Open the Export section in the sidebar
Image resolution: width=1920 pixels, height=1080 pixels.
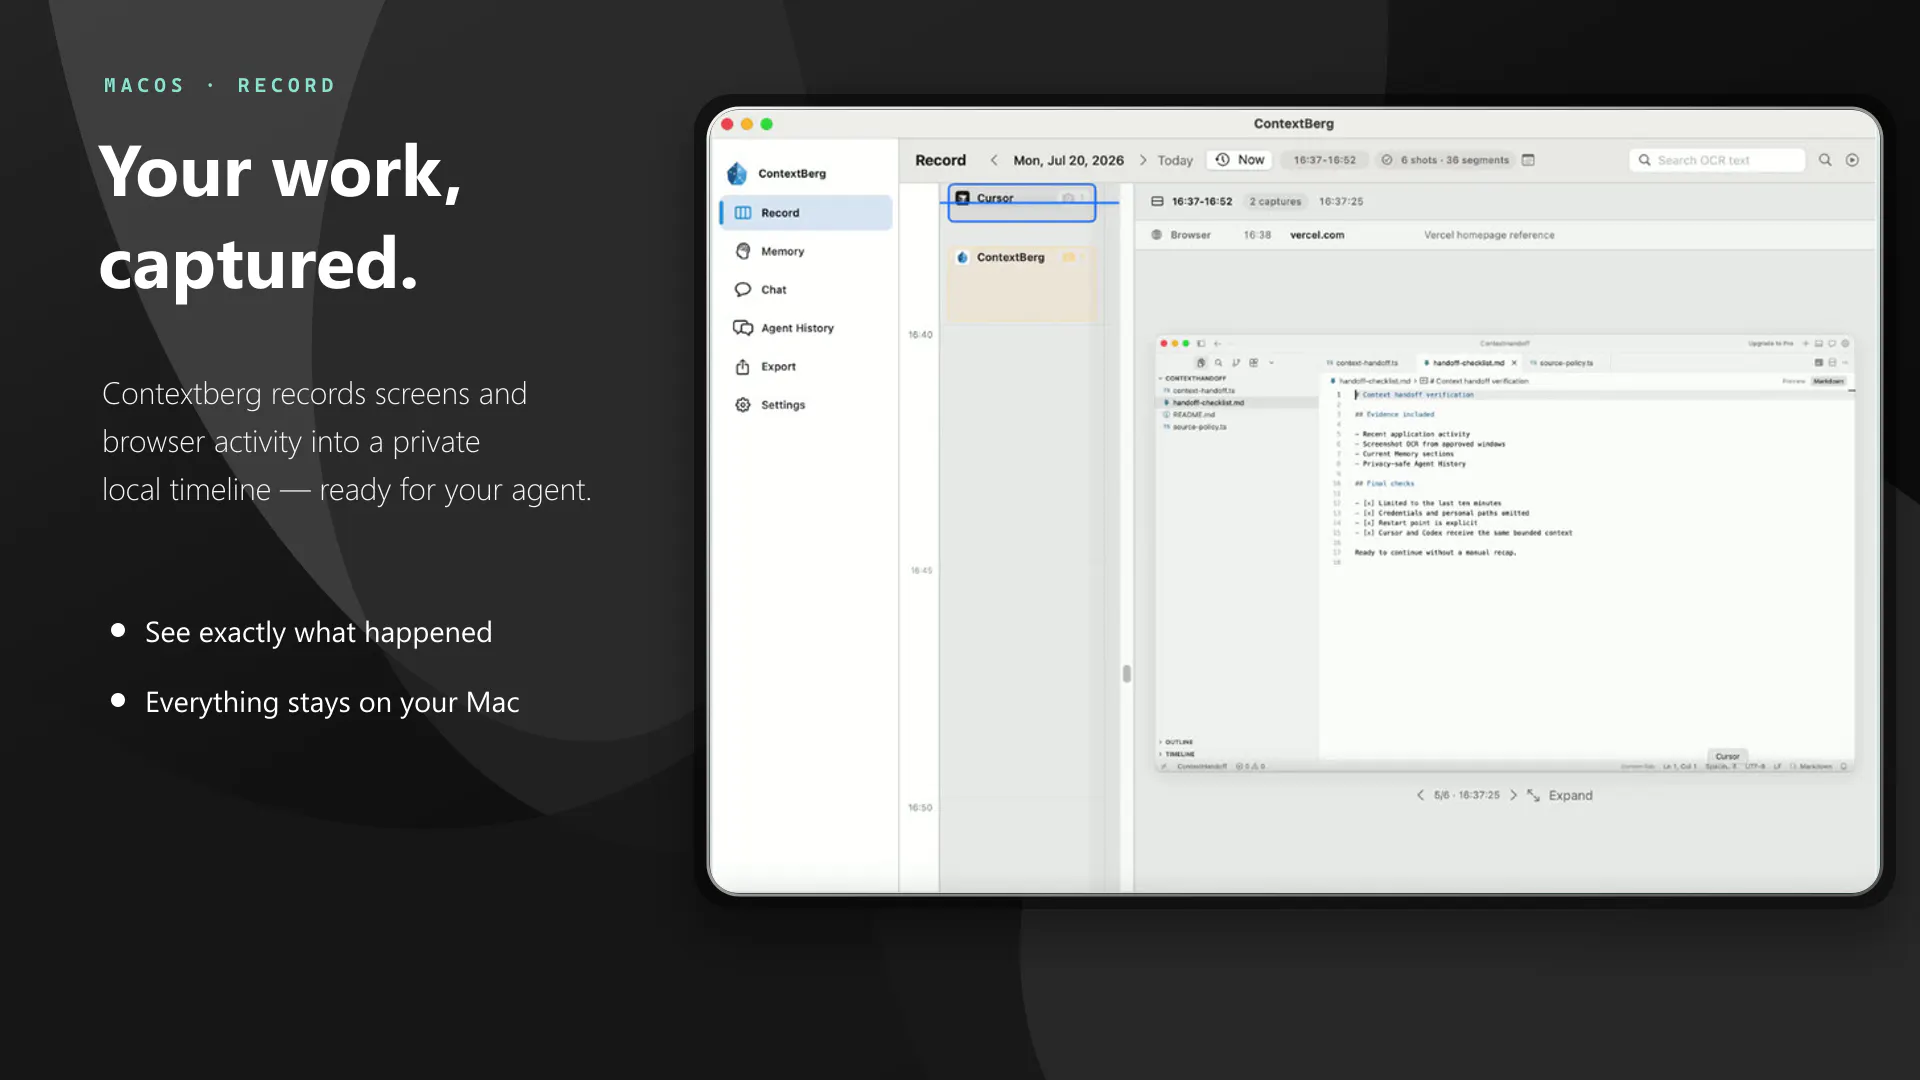(x=806, y=367)
